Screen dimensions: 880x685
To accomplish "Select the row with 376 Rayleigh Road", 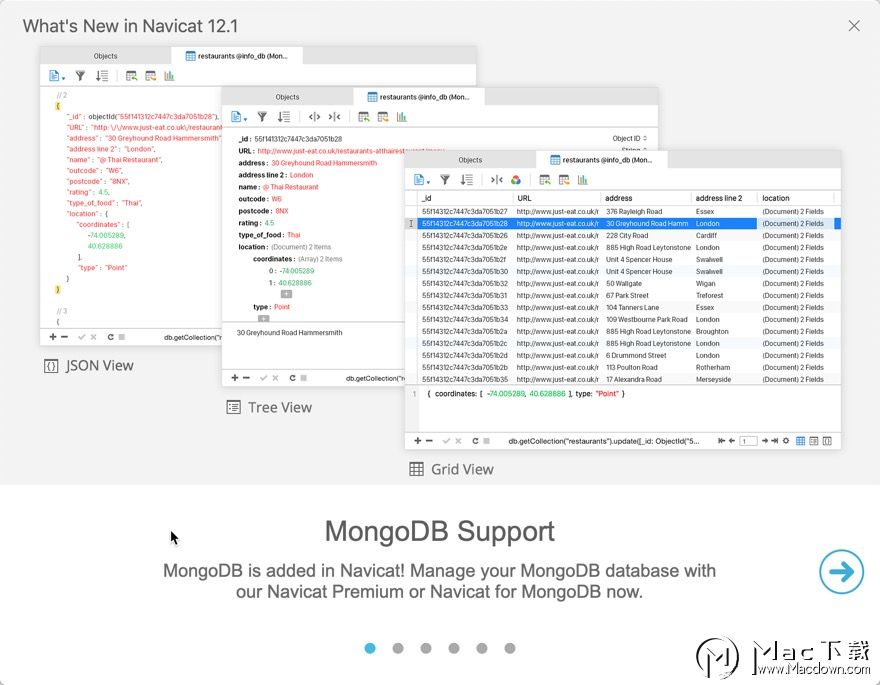I will coord(629,212).
